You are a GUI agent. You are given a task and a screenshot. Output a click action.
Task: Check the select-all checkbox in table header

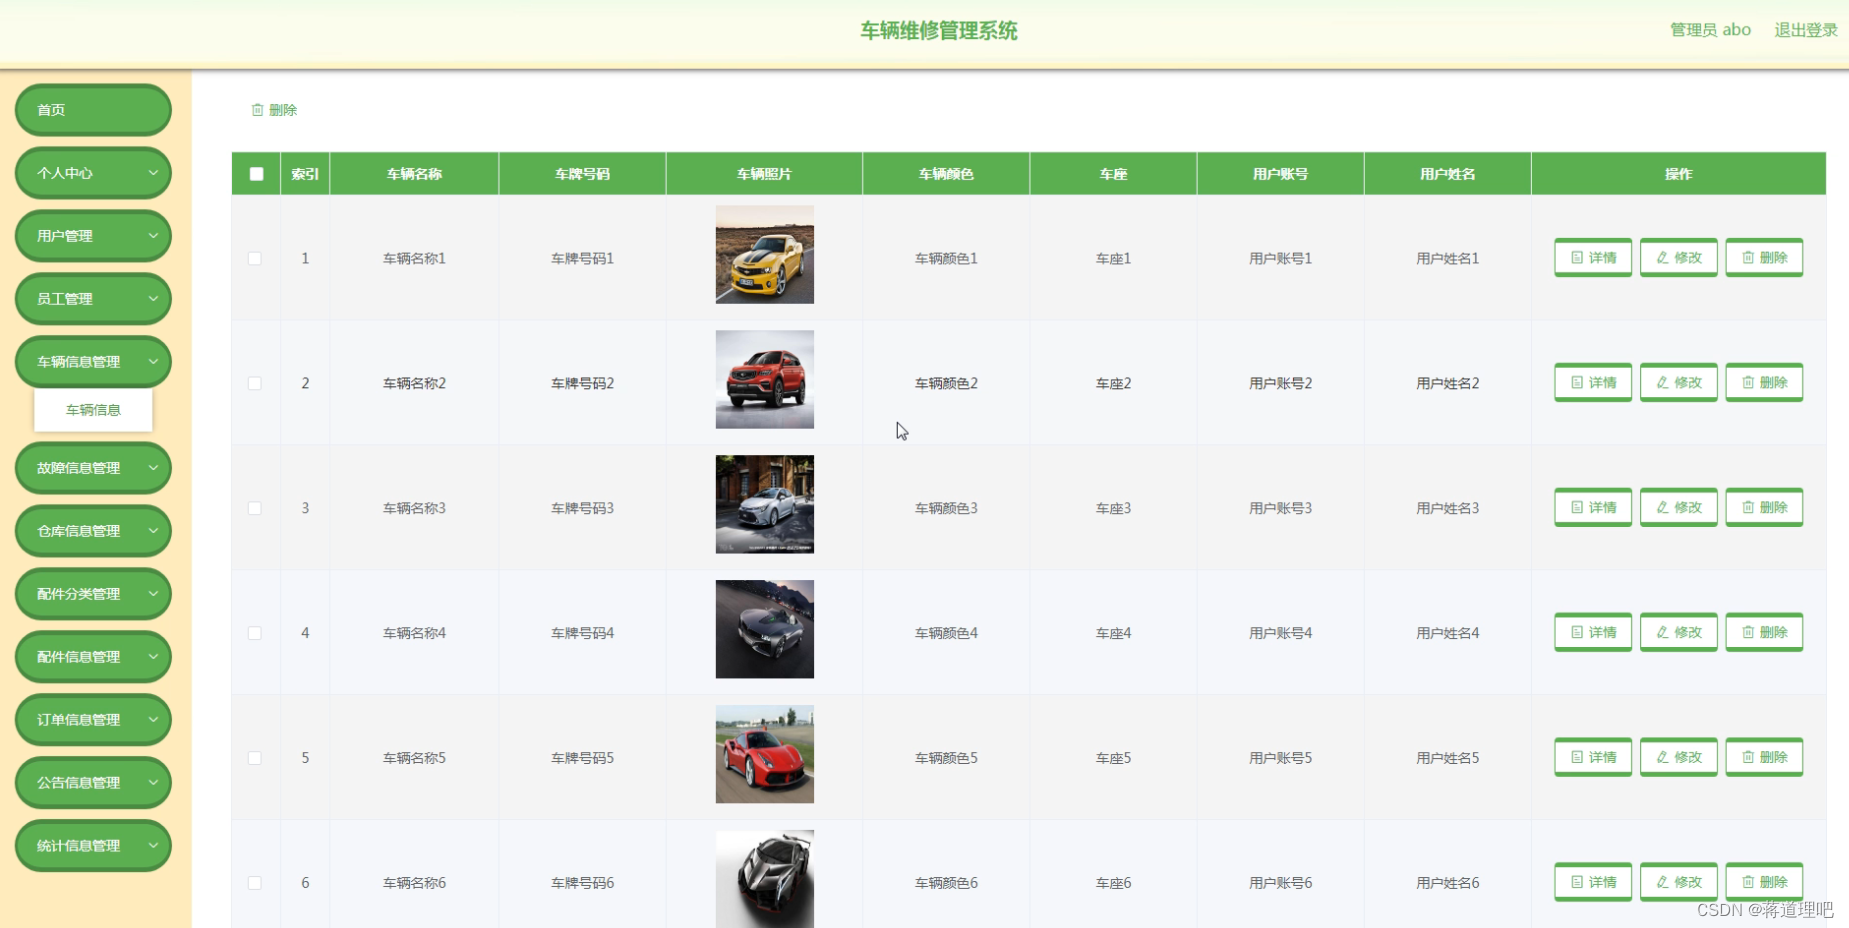pos(256,173)
